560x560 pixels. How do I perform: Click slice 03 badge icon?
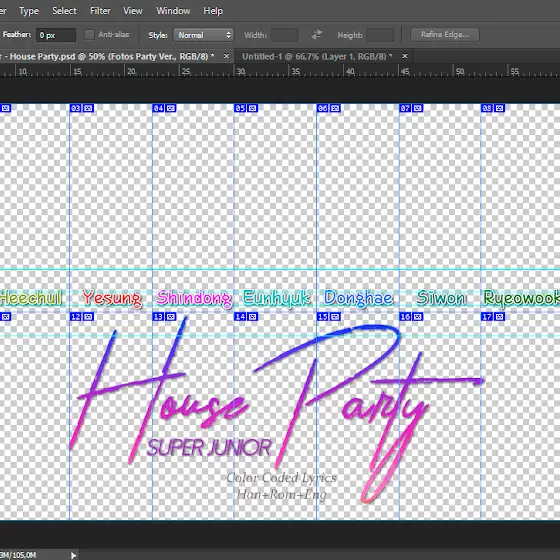point(89,108)
